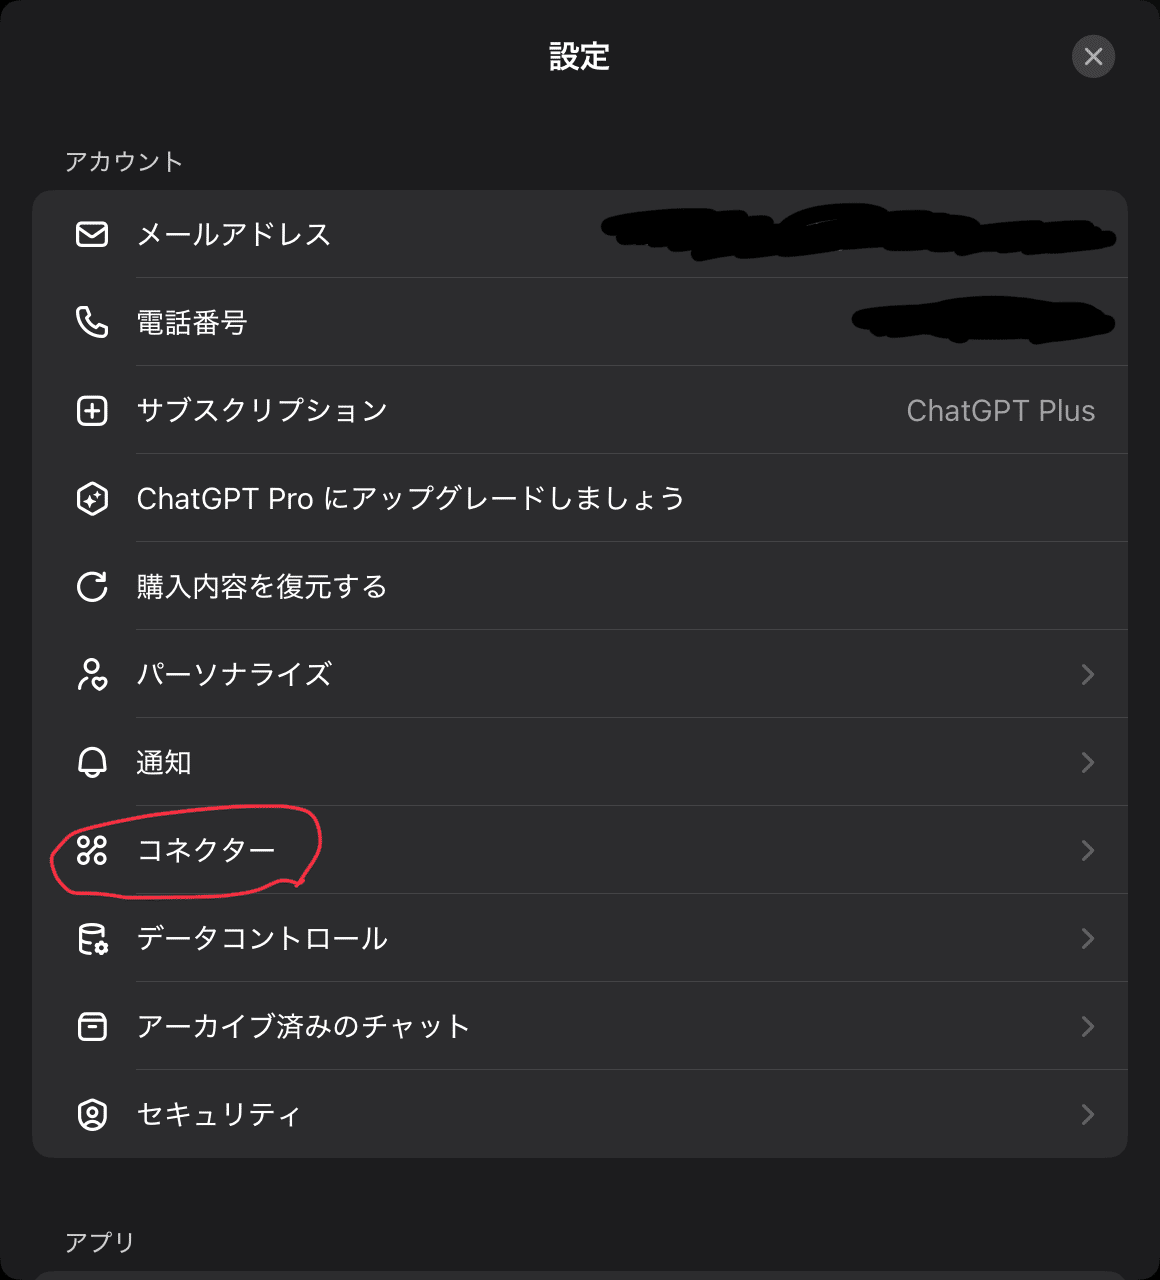This screenshot has width=1160, height=1280.
Task: Open セキュリティ via its chevron arrow
Action: (1089, 1114)
